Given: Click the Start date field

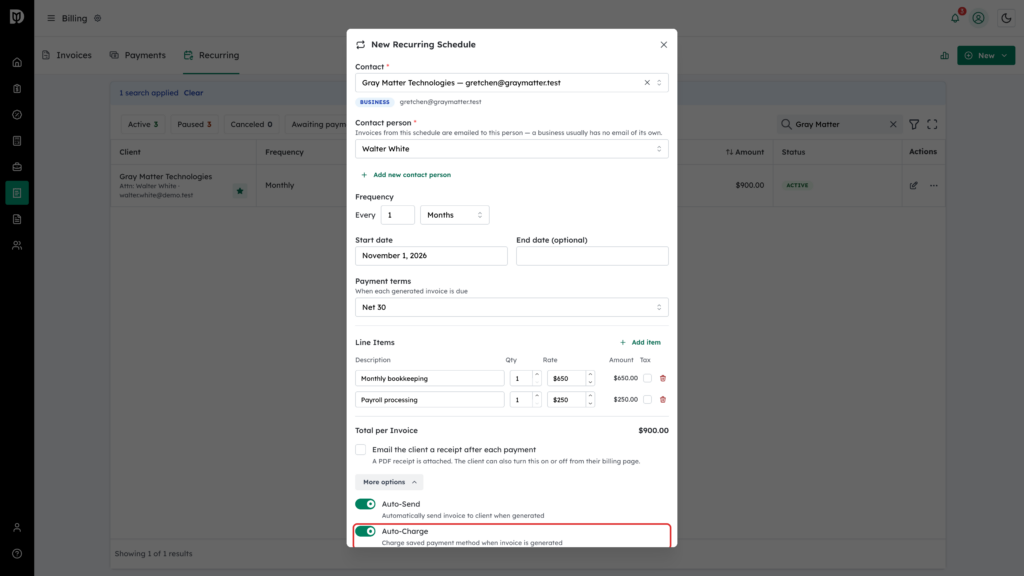Looking at the screenshot, I should [x=431, y=256].
